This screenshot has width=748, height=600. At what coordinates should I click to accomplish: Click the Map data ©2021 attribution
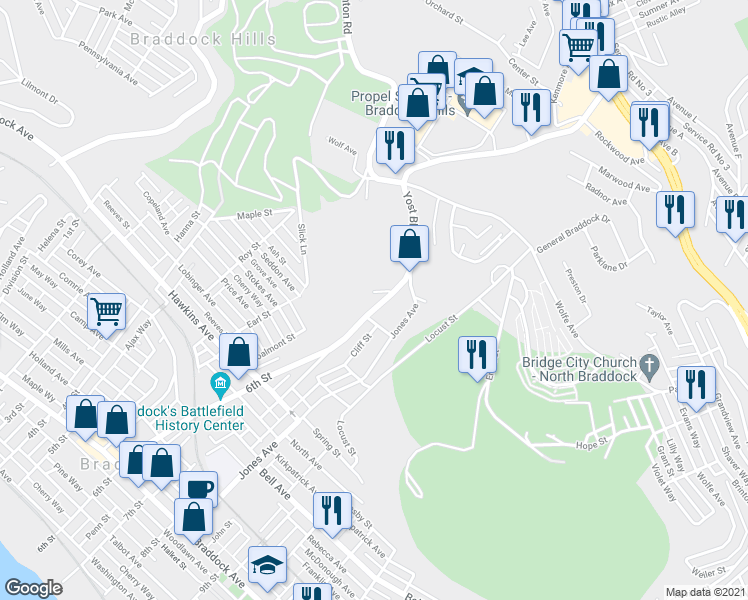[706, 593]
